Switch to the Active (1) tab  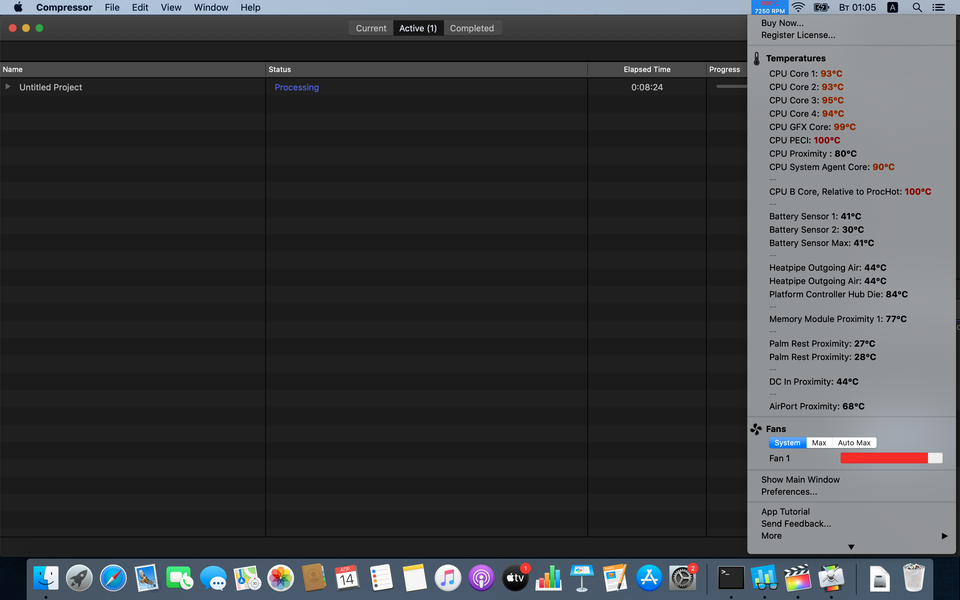click(x=418, y=28)
